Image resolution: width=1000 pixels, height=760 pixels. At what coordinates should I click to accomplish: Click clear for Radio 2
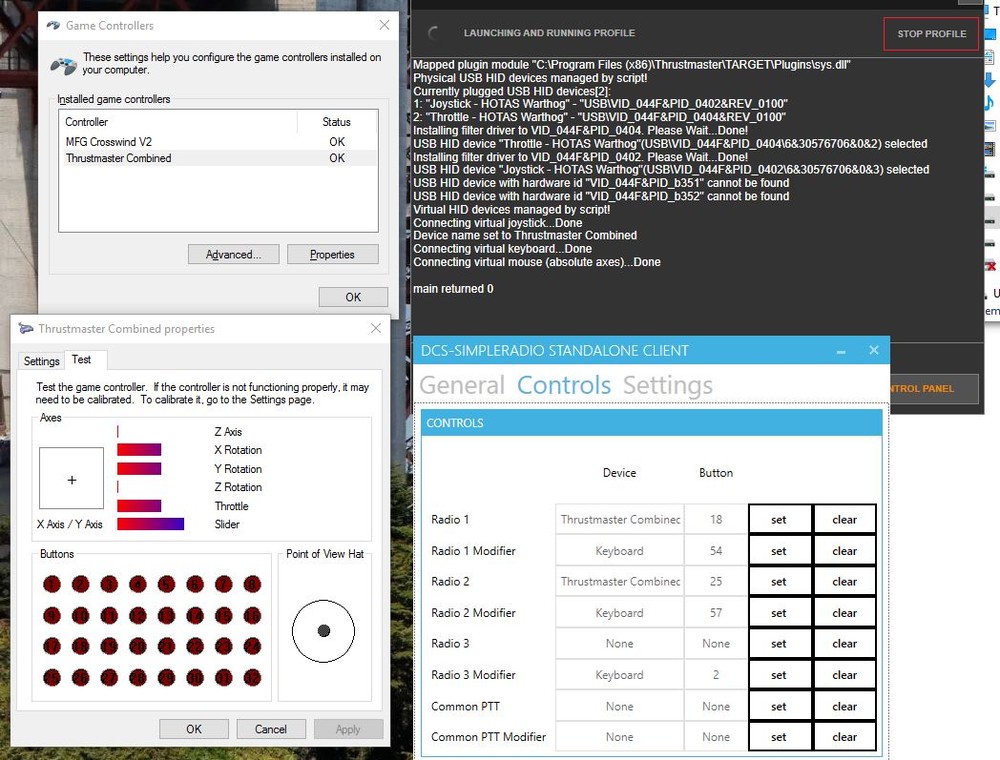click(x=844, y=581)
